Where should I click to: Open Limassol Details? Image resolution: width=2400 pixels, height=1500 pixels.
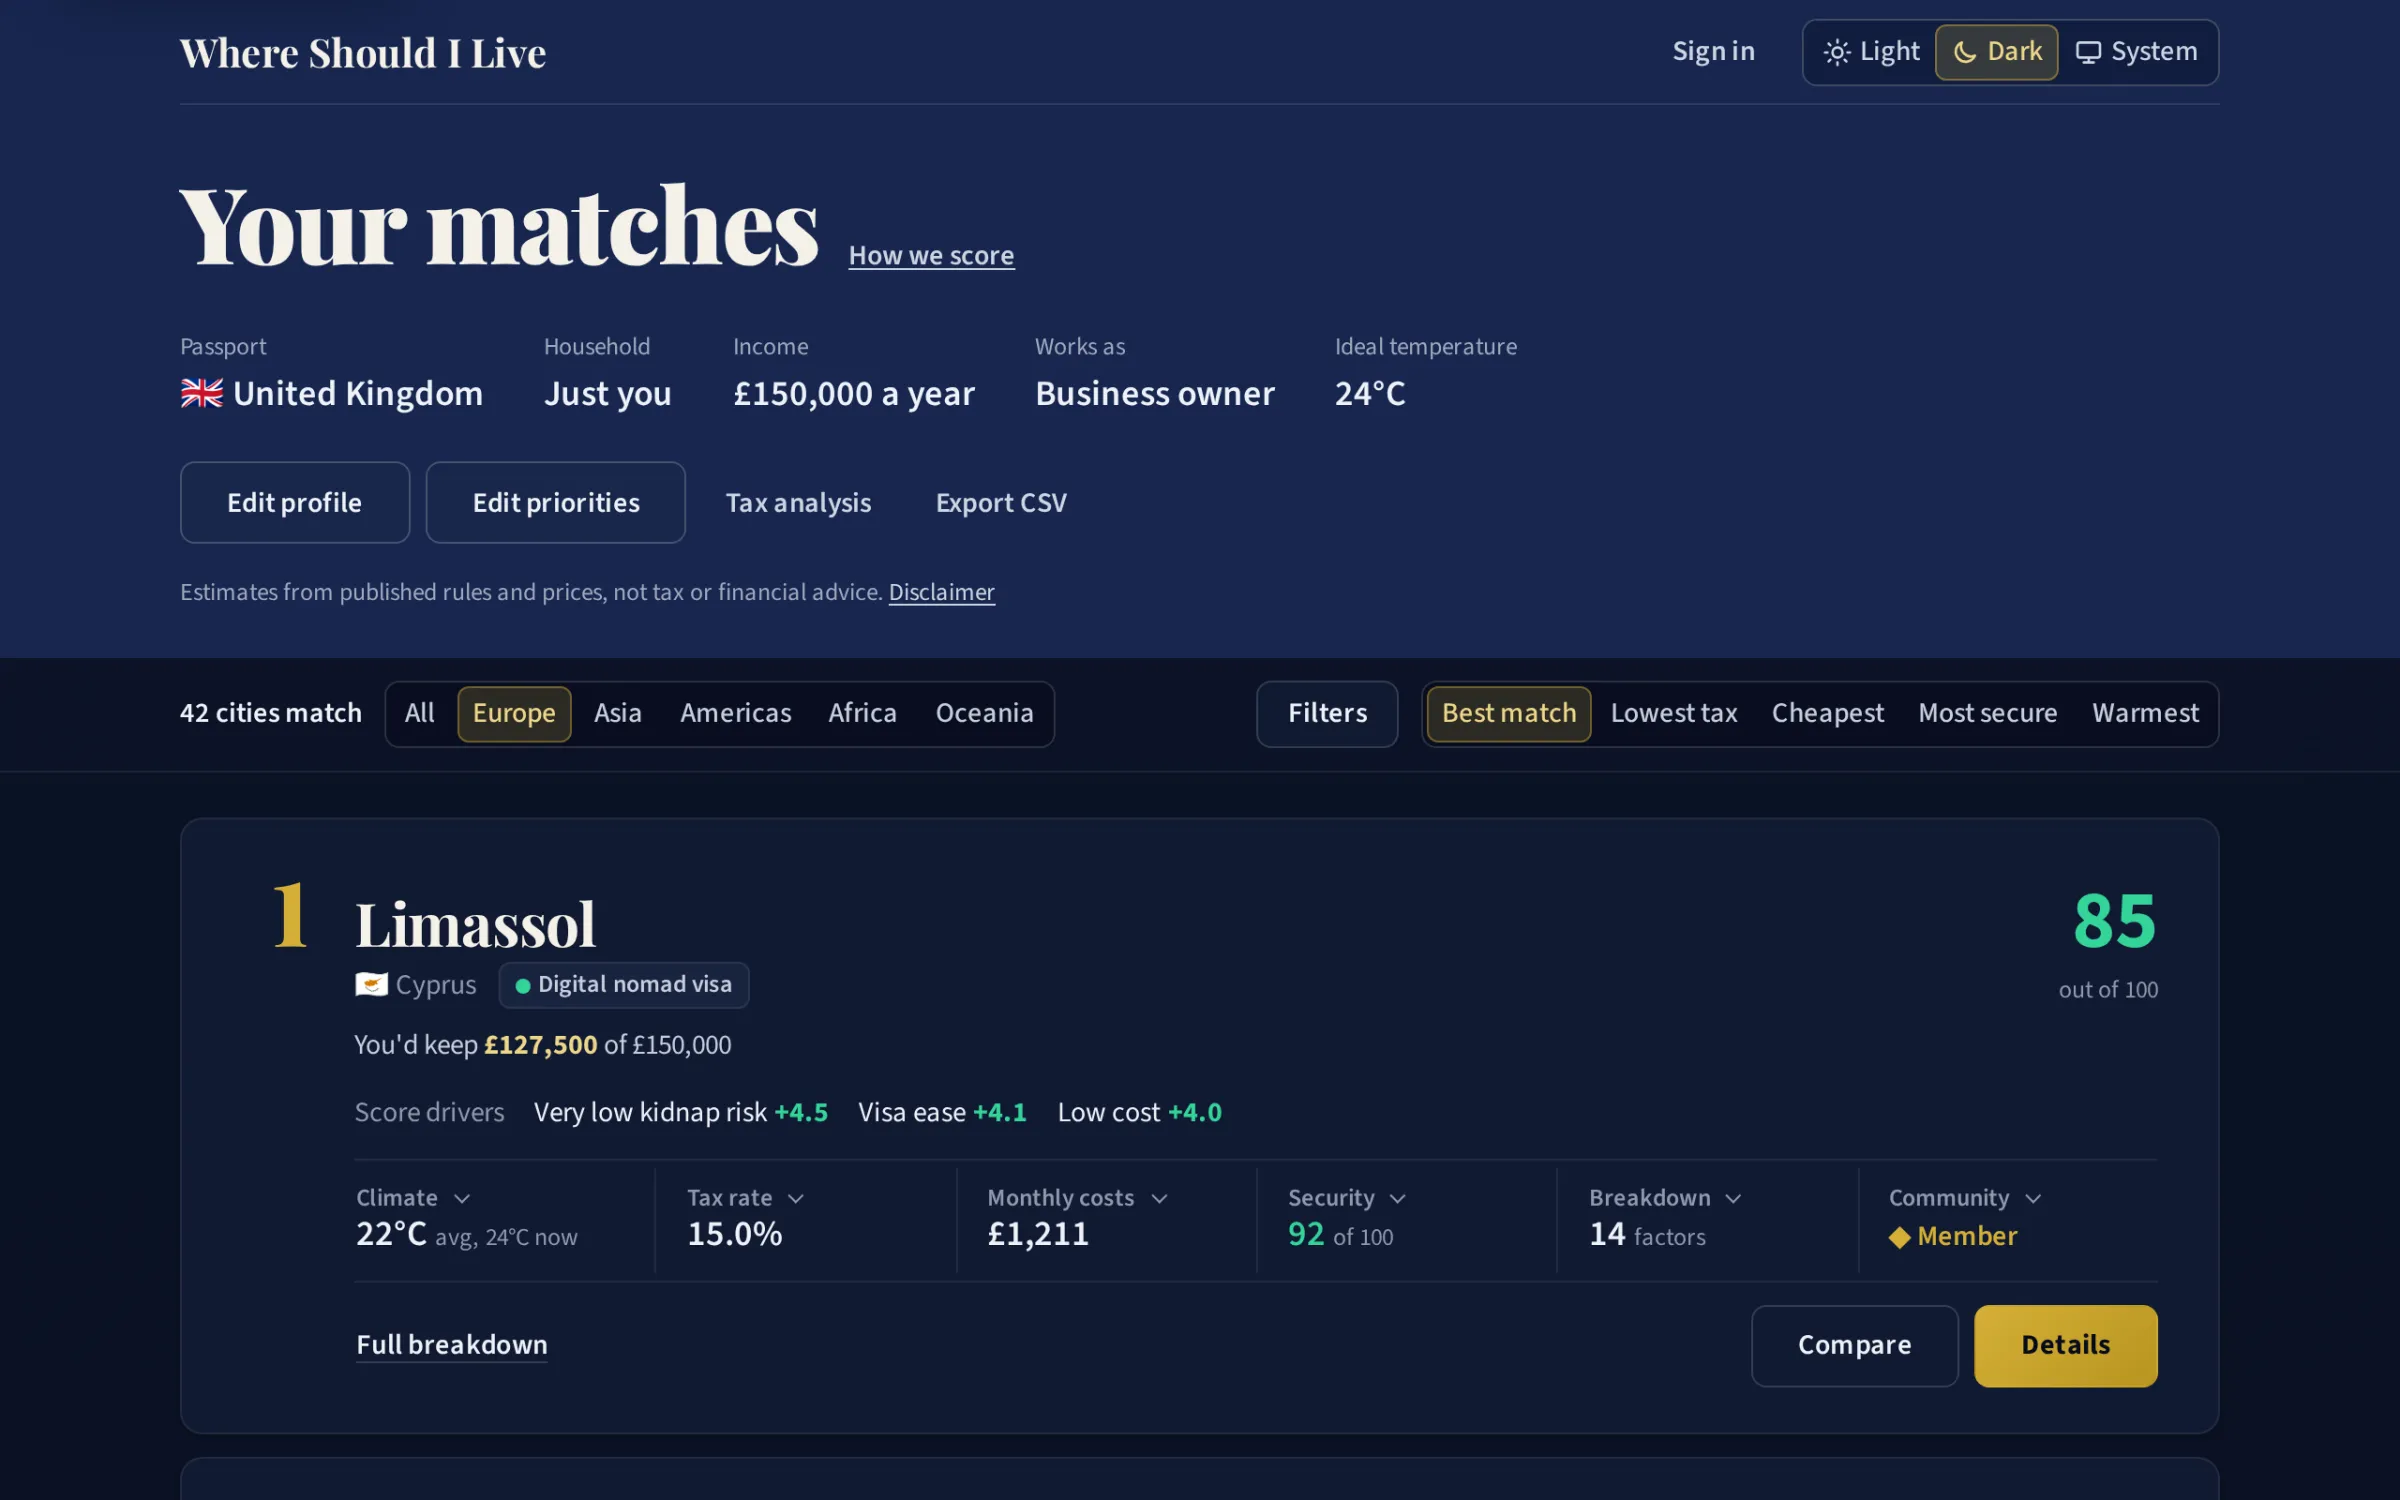coord(2065,1345)
